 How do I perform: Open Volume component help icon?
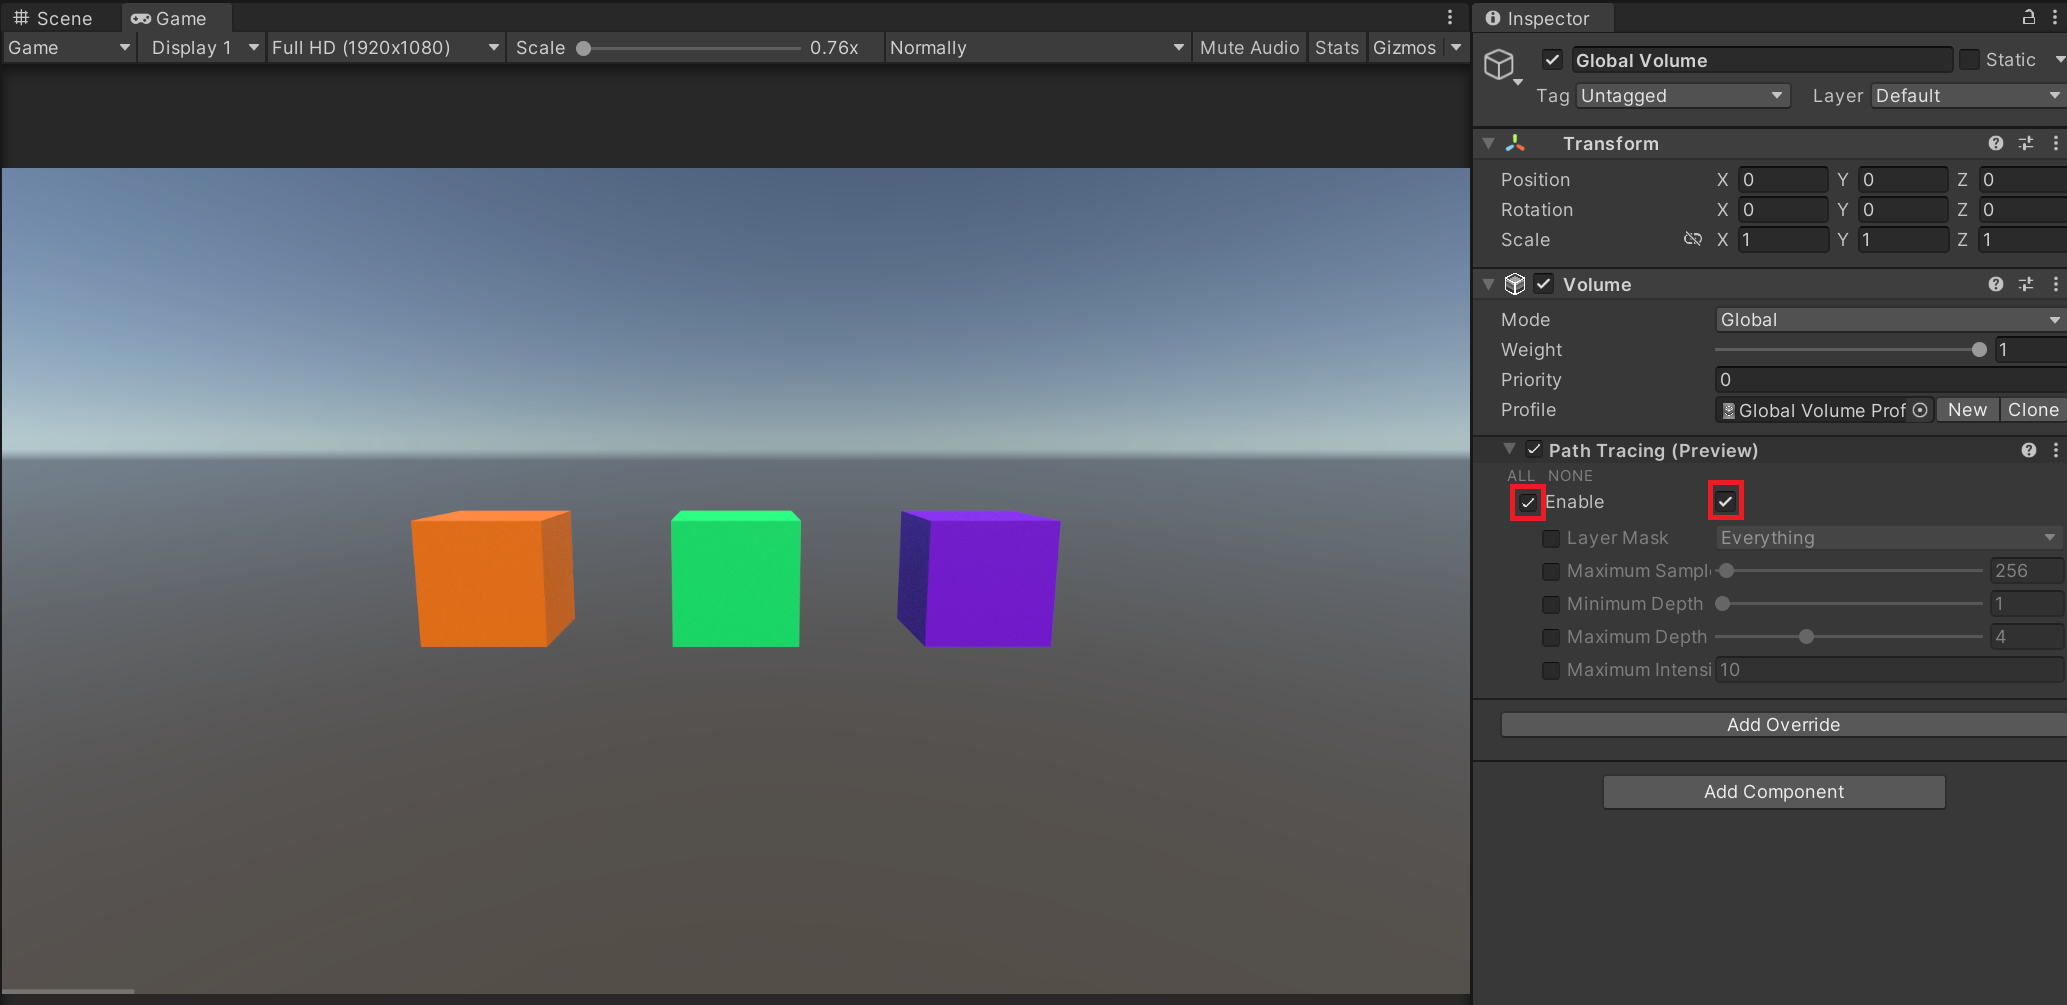(x=1995, y=284)
